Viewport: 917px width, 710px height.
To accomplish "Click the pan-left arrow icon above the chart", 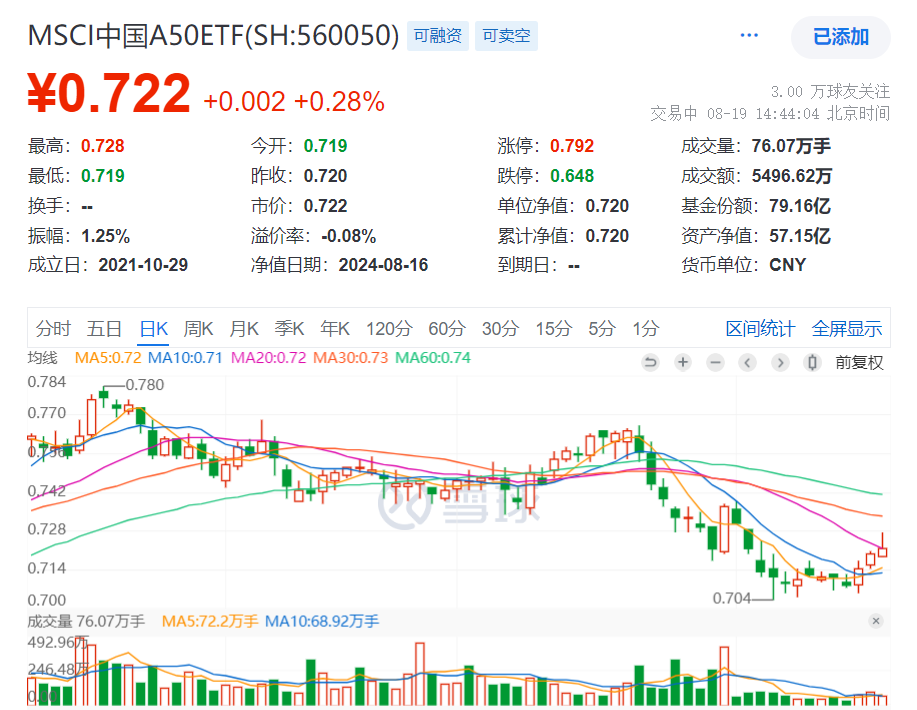I will pyautogui.click(x=748, y=362).
